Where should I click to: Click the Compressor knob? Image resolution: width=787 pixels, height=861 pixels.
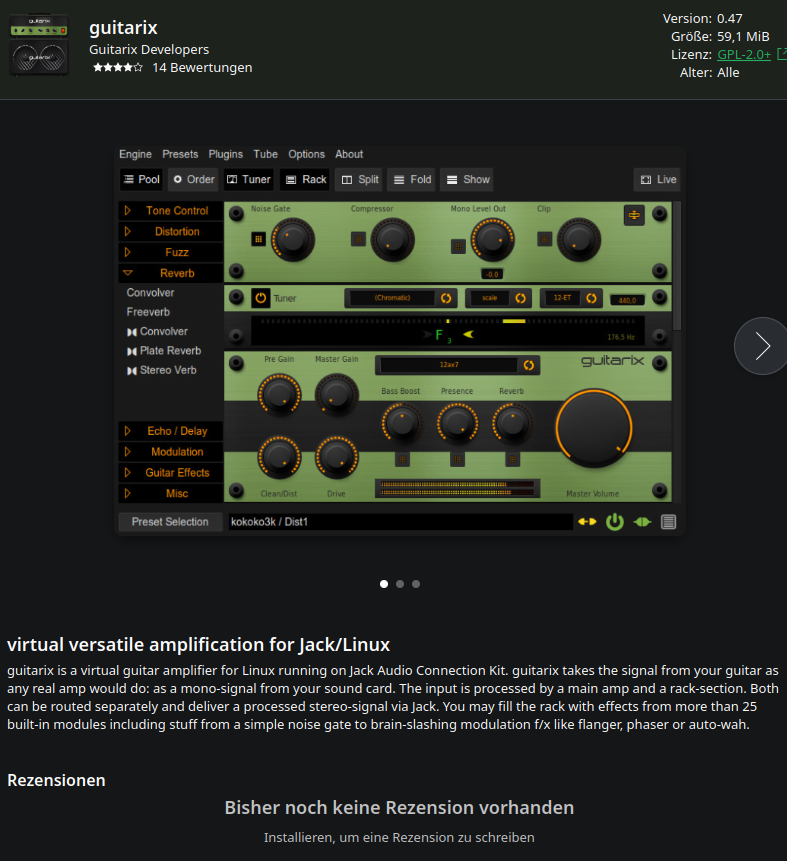tap(392, 240)
